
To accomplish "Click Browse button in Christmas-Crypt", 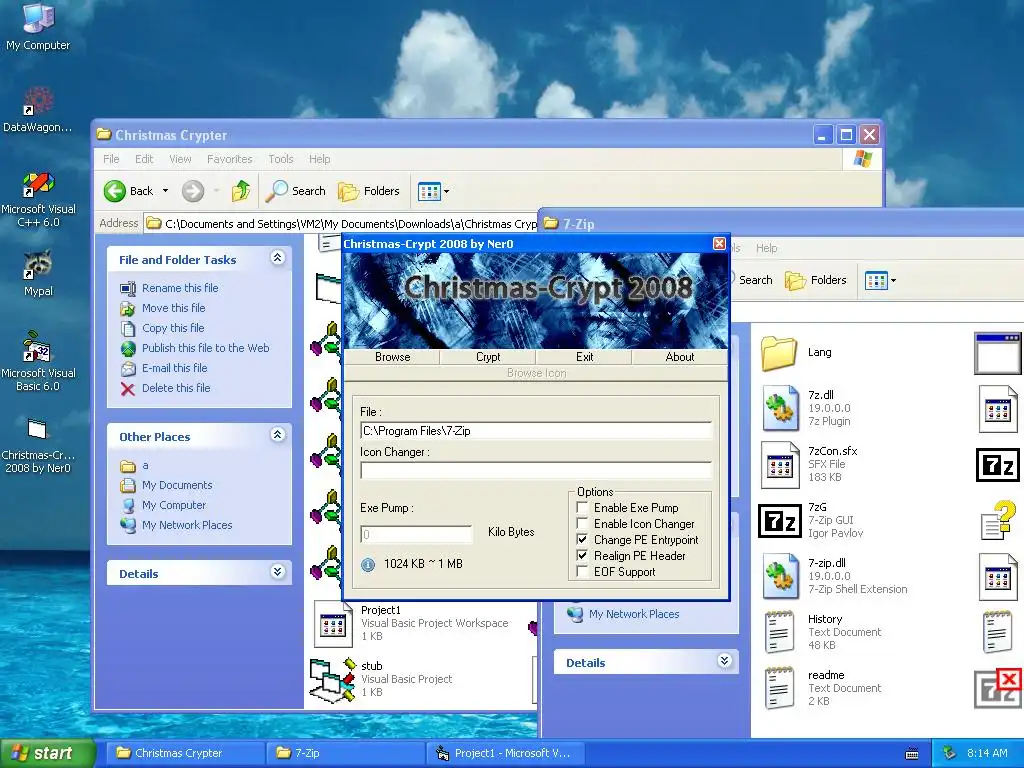I will point(392,357).
